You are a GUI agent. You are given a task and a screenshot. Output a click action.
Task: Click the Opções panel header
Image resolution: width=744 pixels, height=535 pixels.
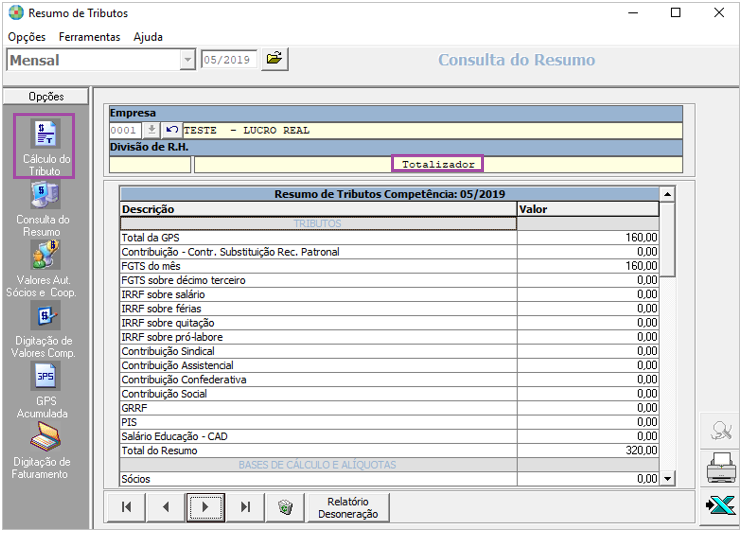tap(46, 97)
